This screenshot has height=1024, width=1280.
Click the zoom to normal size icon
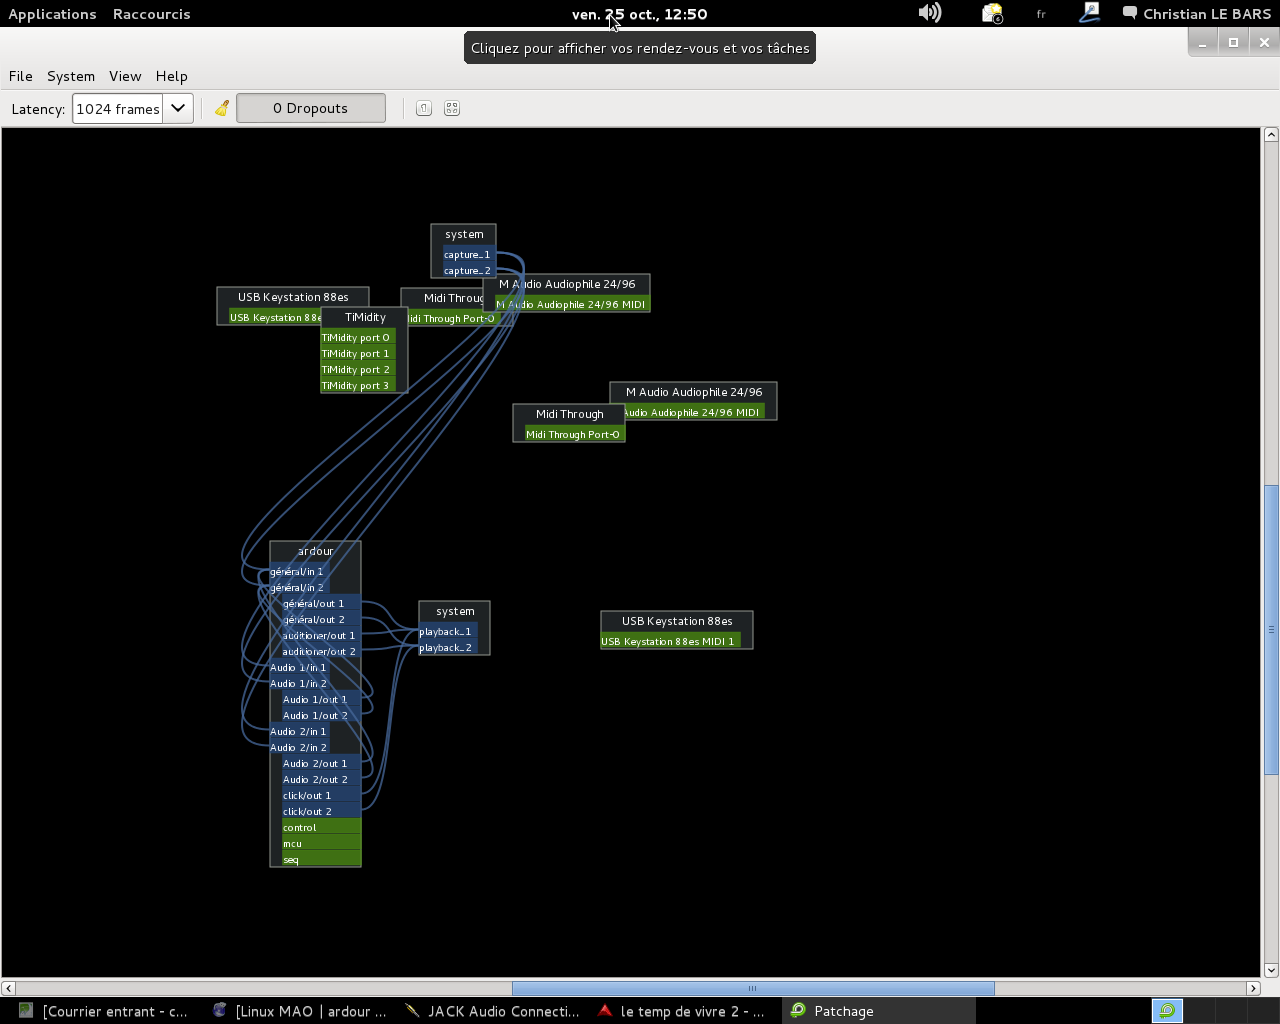[424, 108]
